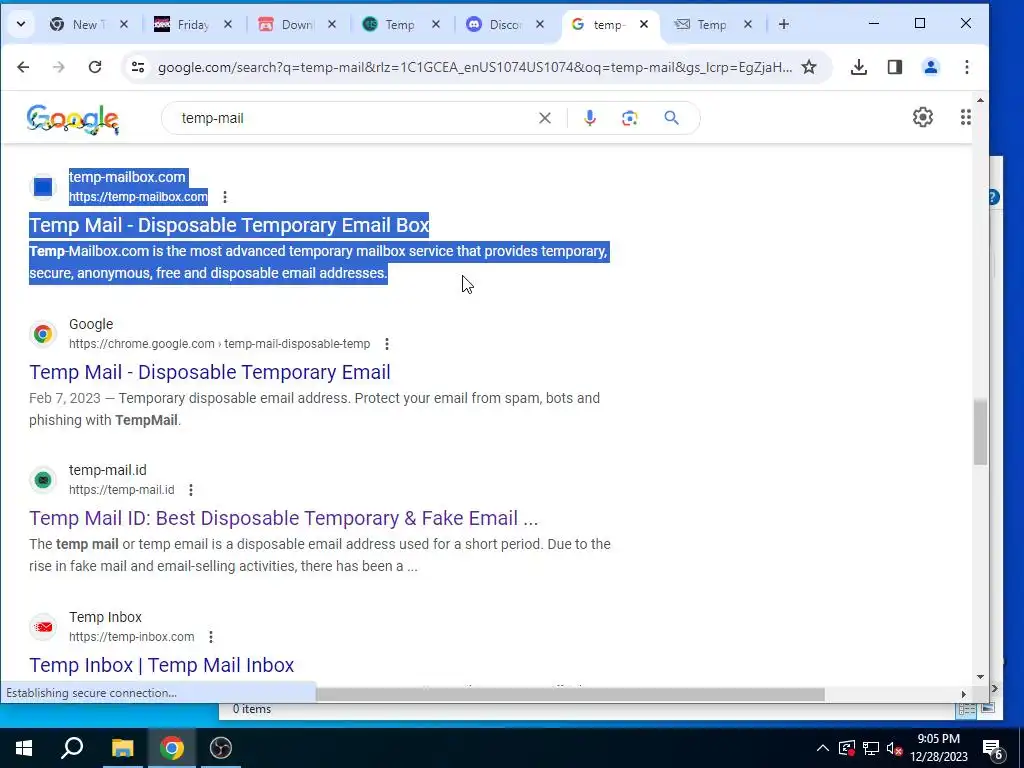This screenshot has height=768, width=1024.
Task: Go back to the previous page
Action: click(x=23, y=67)
